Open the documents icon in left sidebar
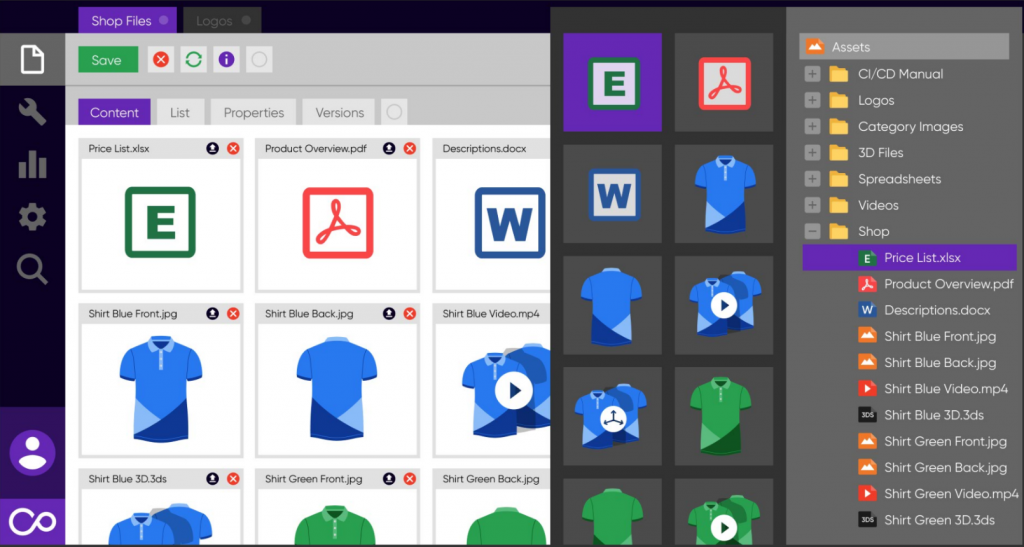Screen dimensions: 1024x547 [x=32, y=59]
